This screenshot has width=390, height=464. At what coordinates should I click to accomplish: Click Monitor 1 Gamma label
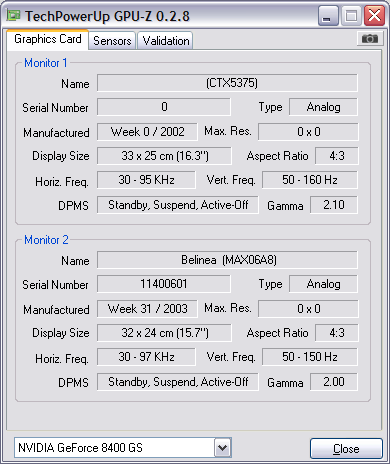[285, 206]
